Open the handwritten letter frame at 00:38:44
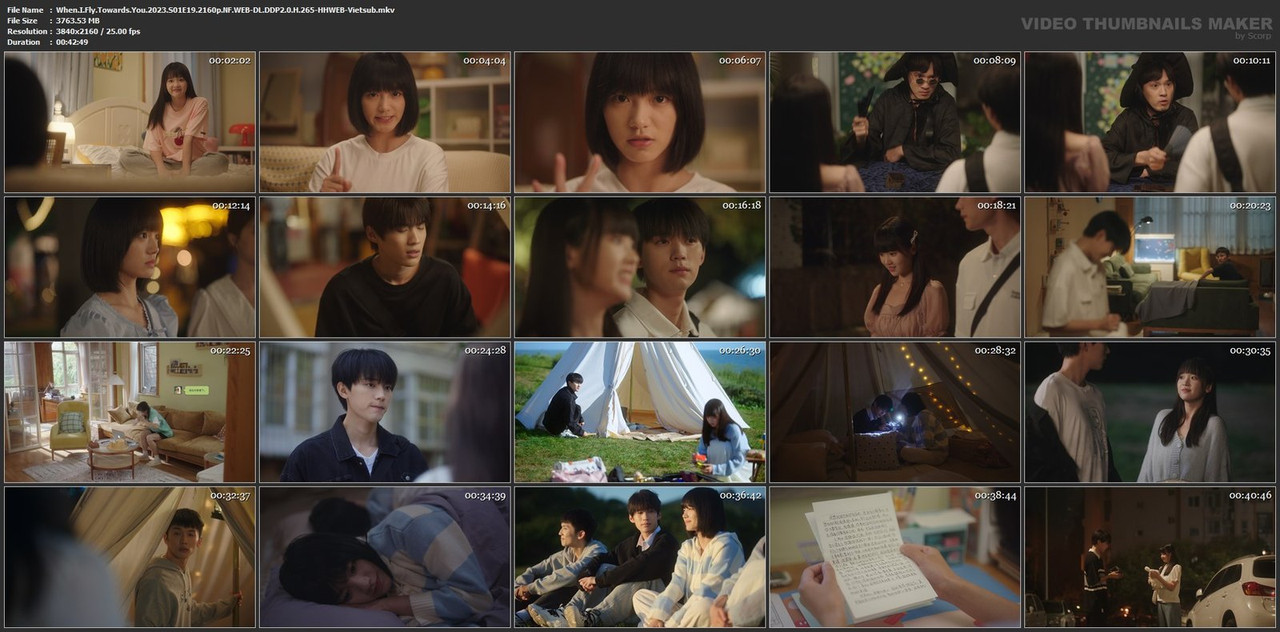 click(895, 557)
